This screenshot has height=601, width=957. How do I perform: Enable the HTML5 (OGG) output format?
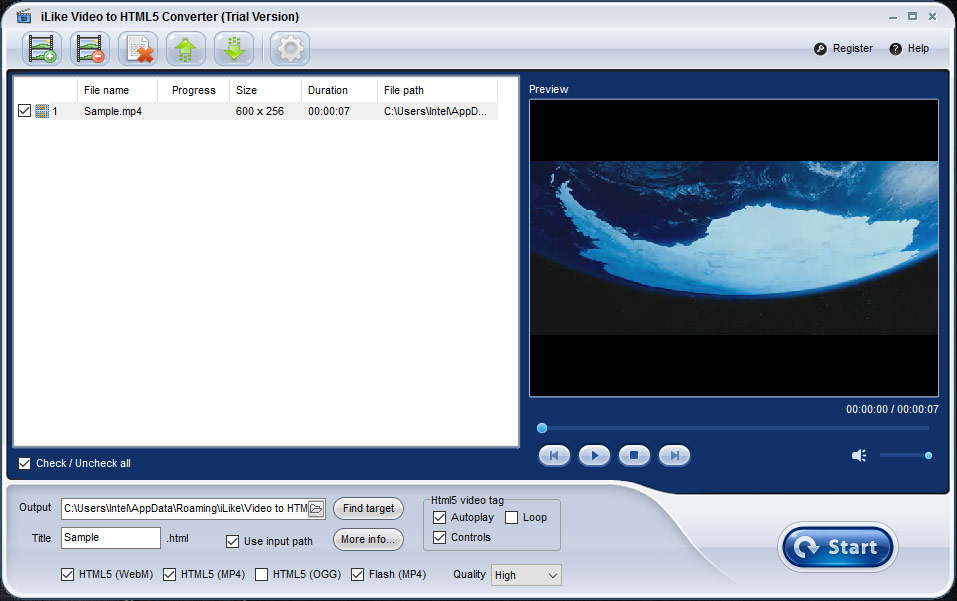pyautogui.click(x=262, y=575)
